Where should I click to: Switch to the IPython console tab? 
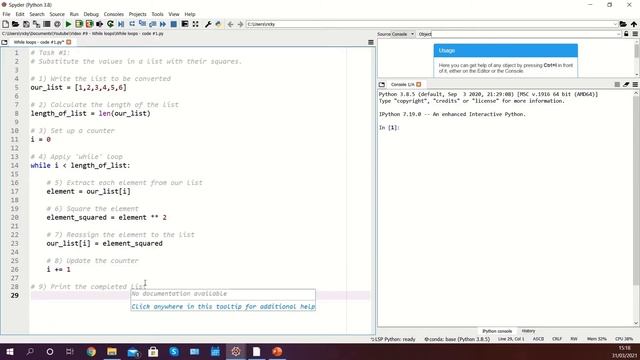pos(497,331)
